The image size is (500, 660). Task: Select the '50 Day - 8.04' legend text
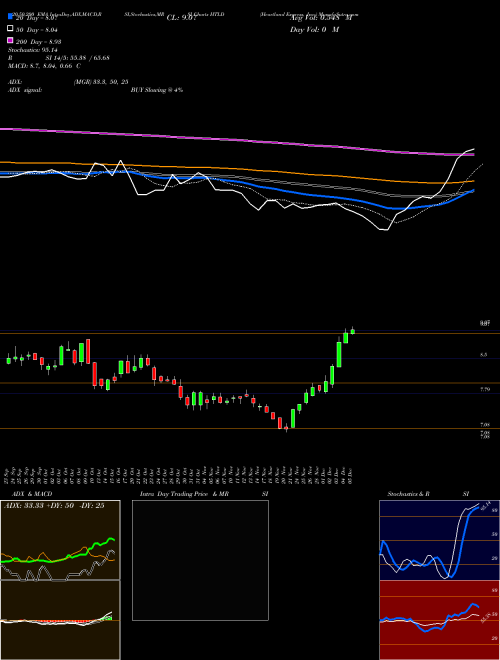click(37, 30)
